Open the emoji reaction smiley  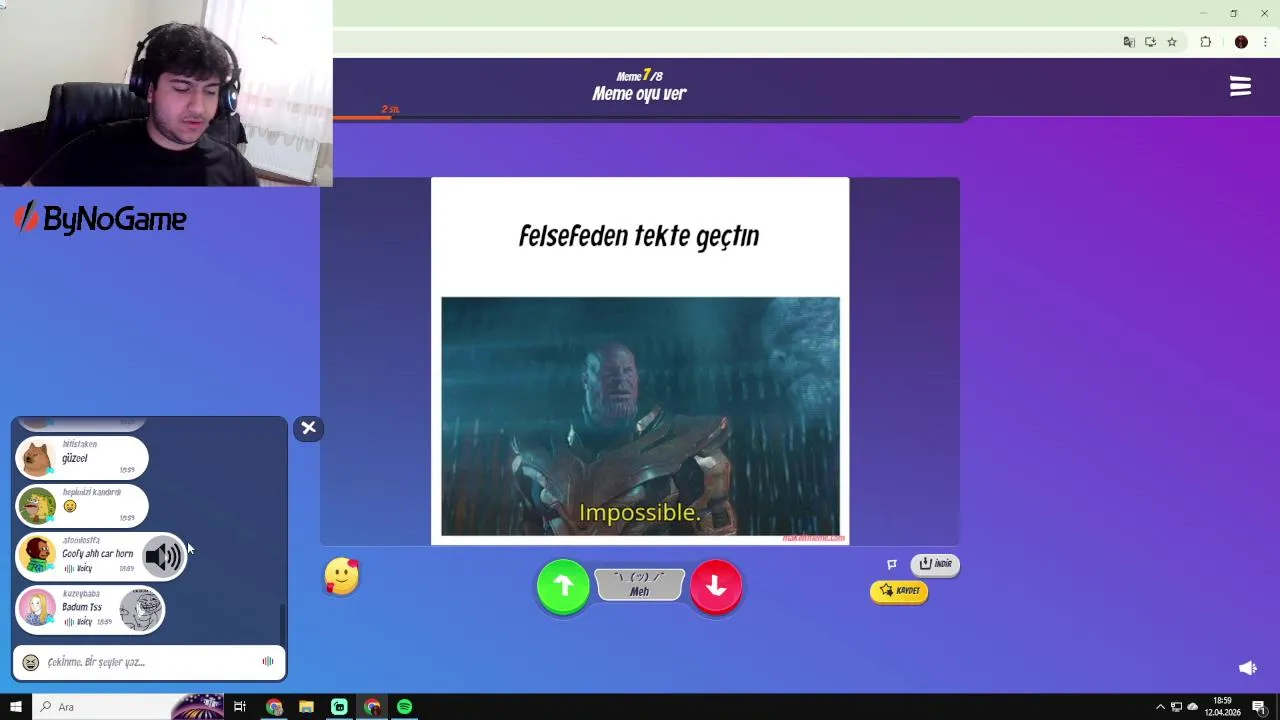click(x=341, y=577)
